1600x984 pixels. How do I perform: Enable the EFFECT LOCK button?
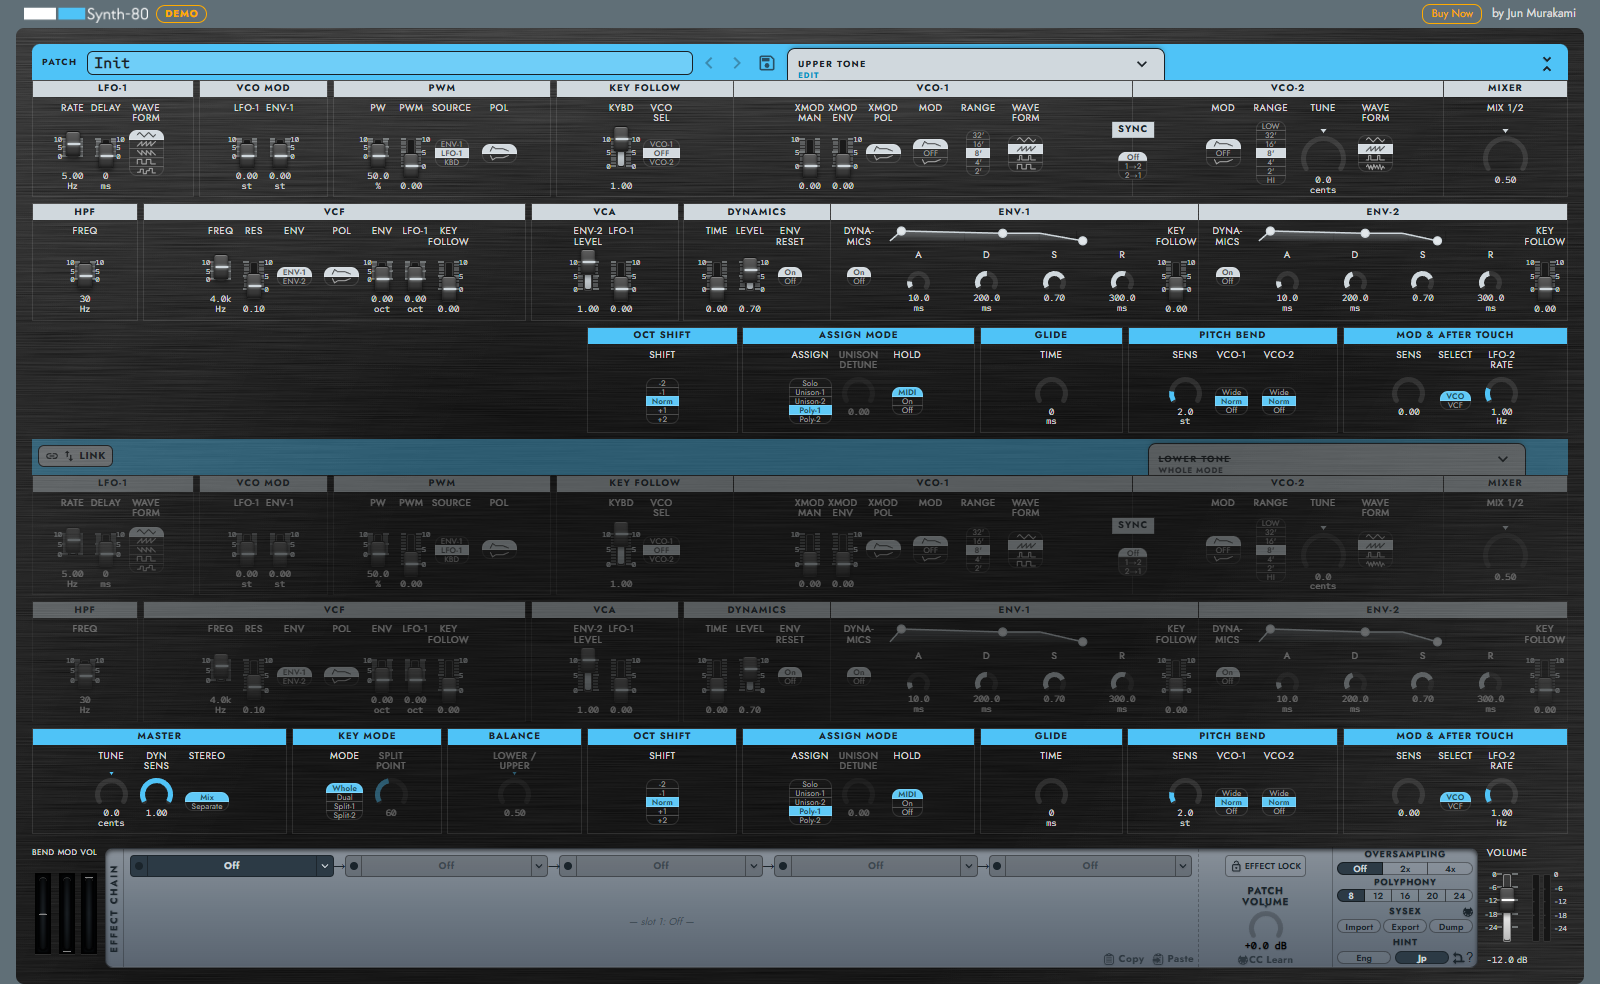click(x=1265, y=866)
